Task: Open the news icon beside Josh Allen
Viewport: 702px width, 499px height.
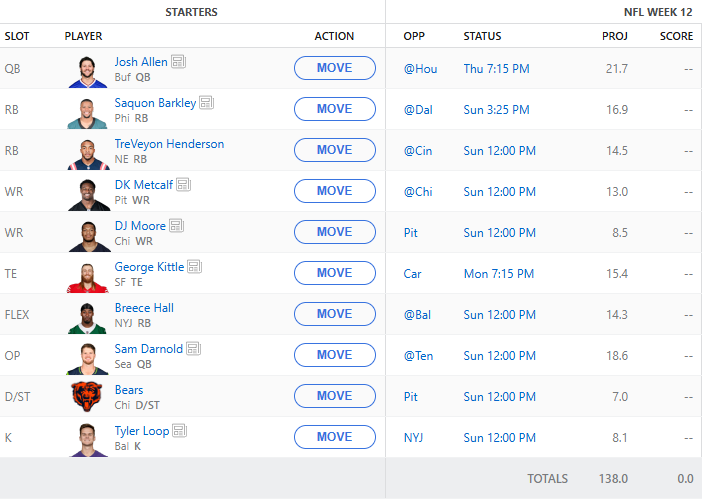Action: click(178, 62)
